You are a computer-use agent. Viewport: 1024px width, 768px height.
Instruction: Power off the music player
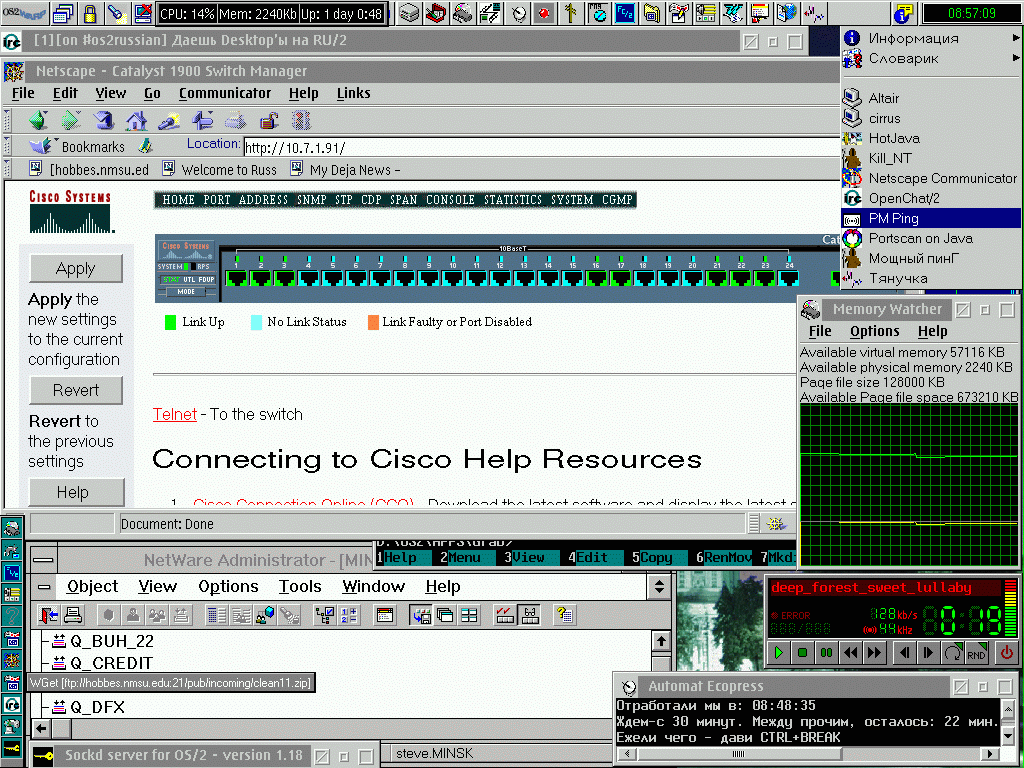[1006, 652]
